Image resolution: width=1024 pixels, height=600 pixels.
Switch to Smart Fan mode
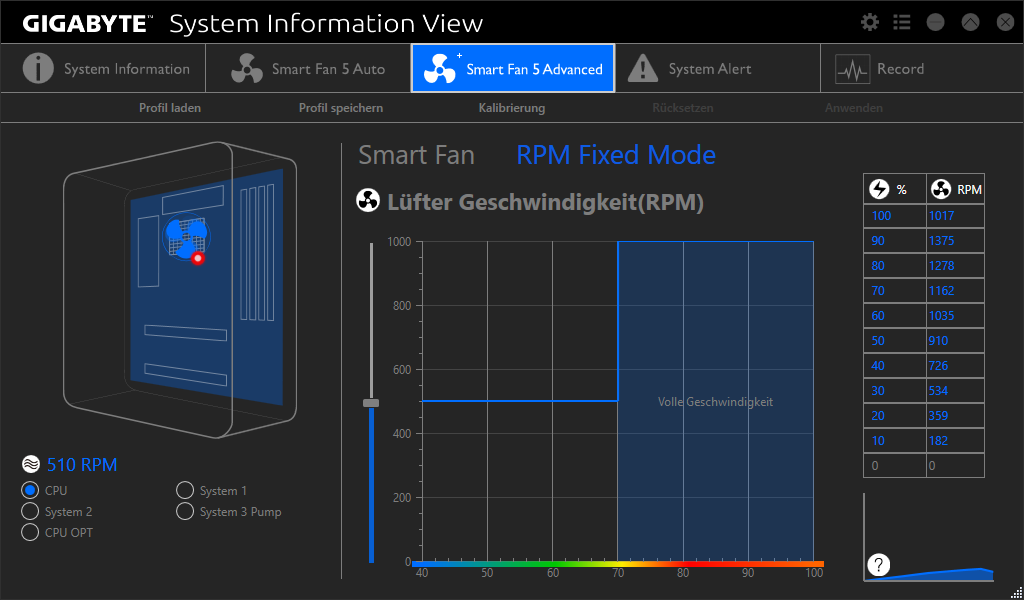pos(417,155)
